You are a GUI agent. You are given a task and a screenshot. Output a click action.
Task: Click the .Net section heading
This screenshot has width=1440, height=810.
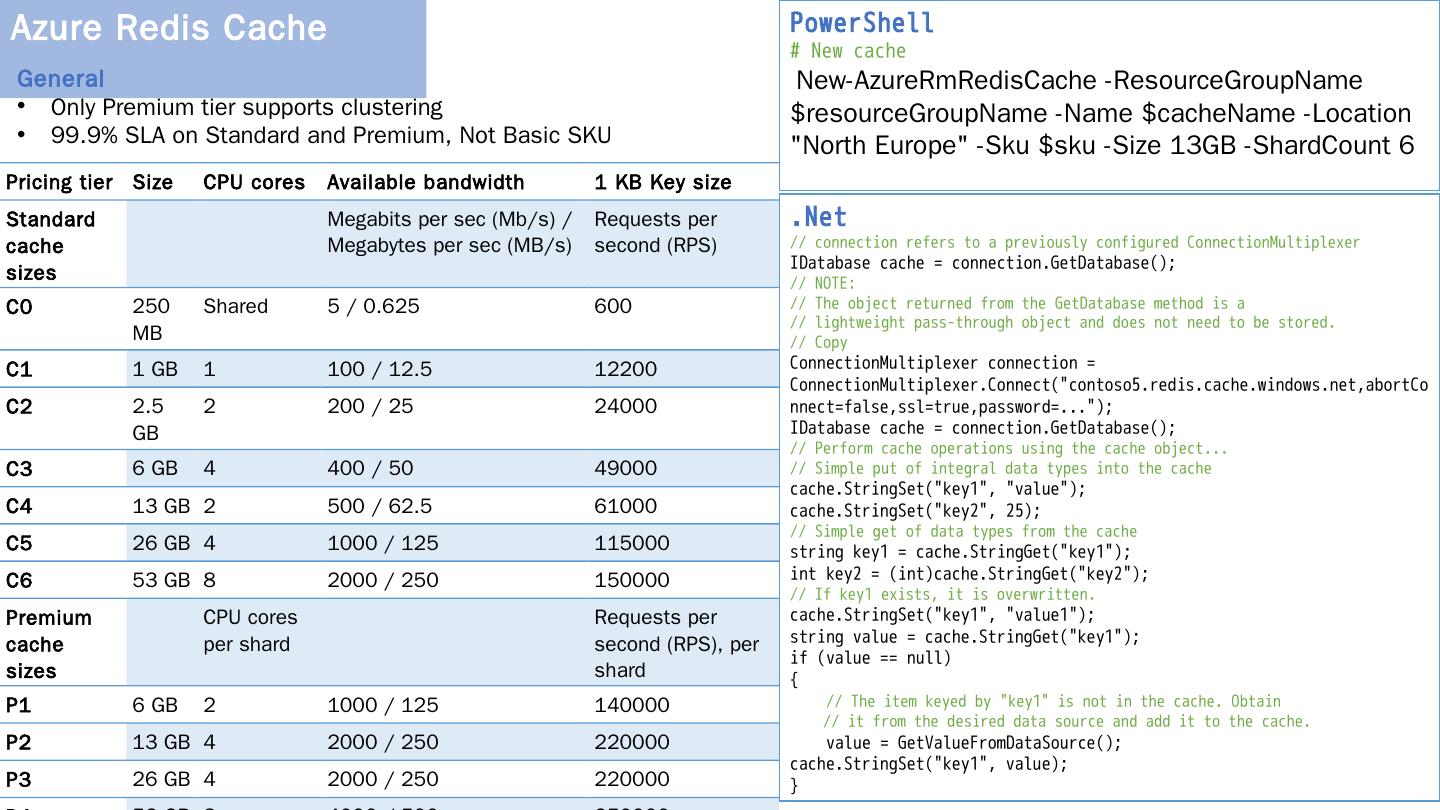click(818, 217)
